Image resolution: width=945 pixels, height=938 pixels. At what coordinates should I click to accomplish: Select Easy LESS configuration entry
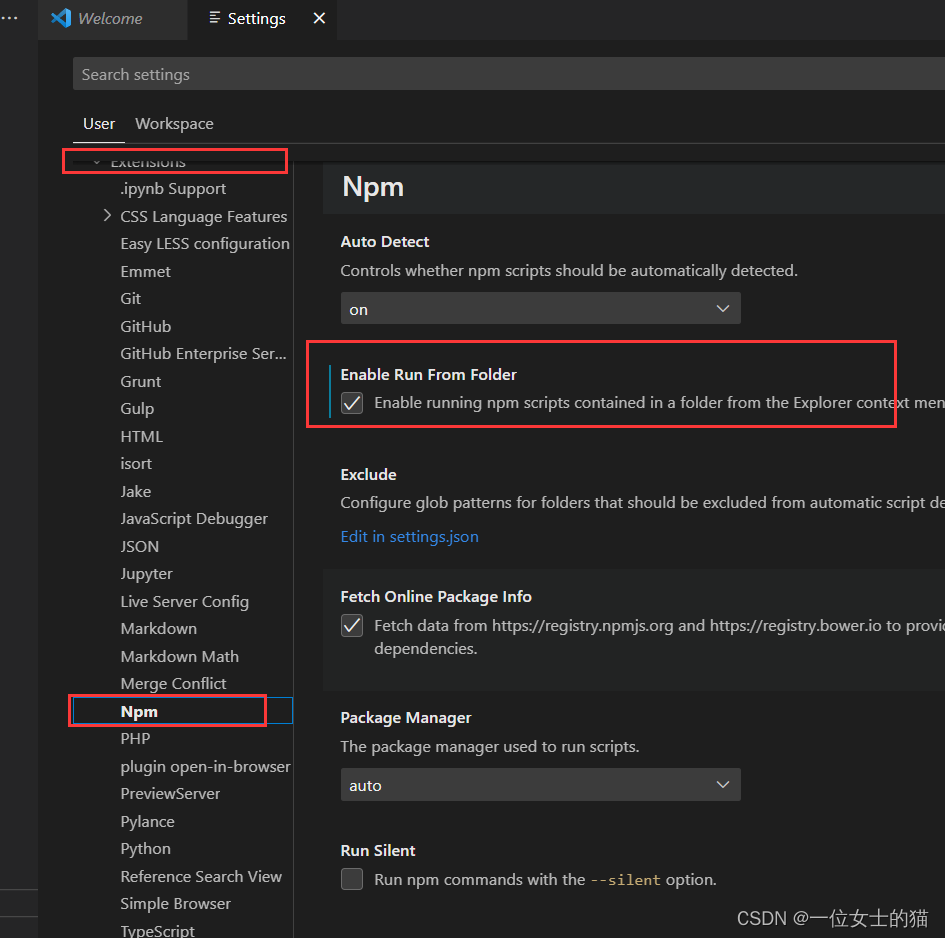tap(205, 244)
